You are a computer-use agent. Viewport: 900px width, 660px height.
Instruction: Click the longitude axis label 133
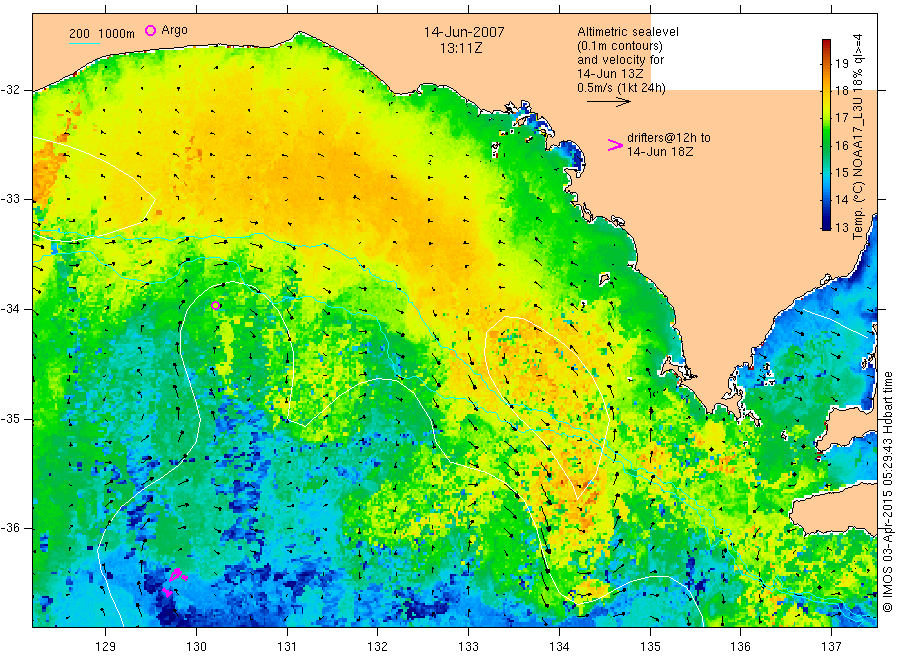[x=468, y=647]
